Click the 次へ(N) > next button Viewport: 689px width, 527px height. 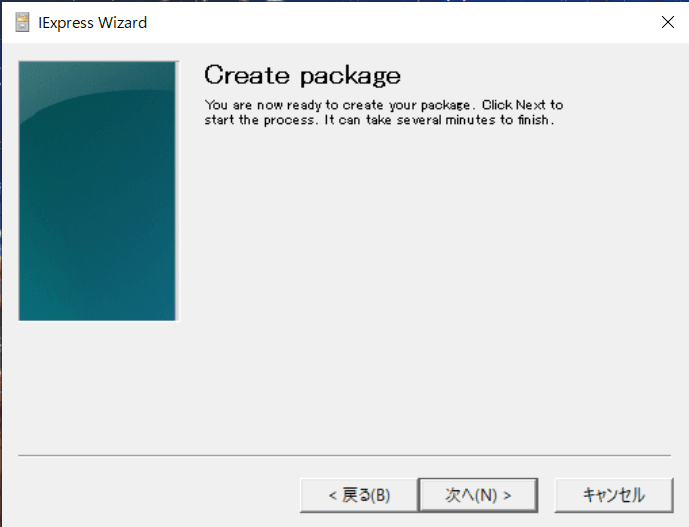[x=478, y=495]
